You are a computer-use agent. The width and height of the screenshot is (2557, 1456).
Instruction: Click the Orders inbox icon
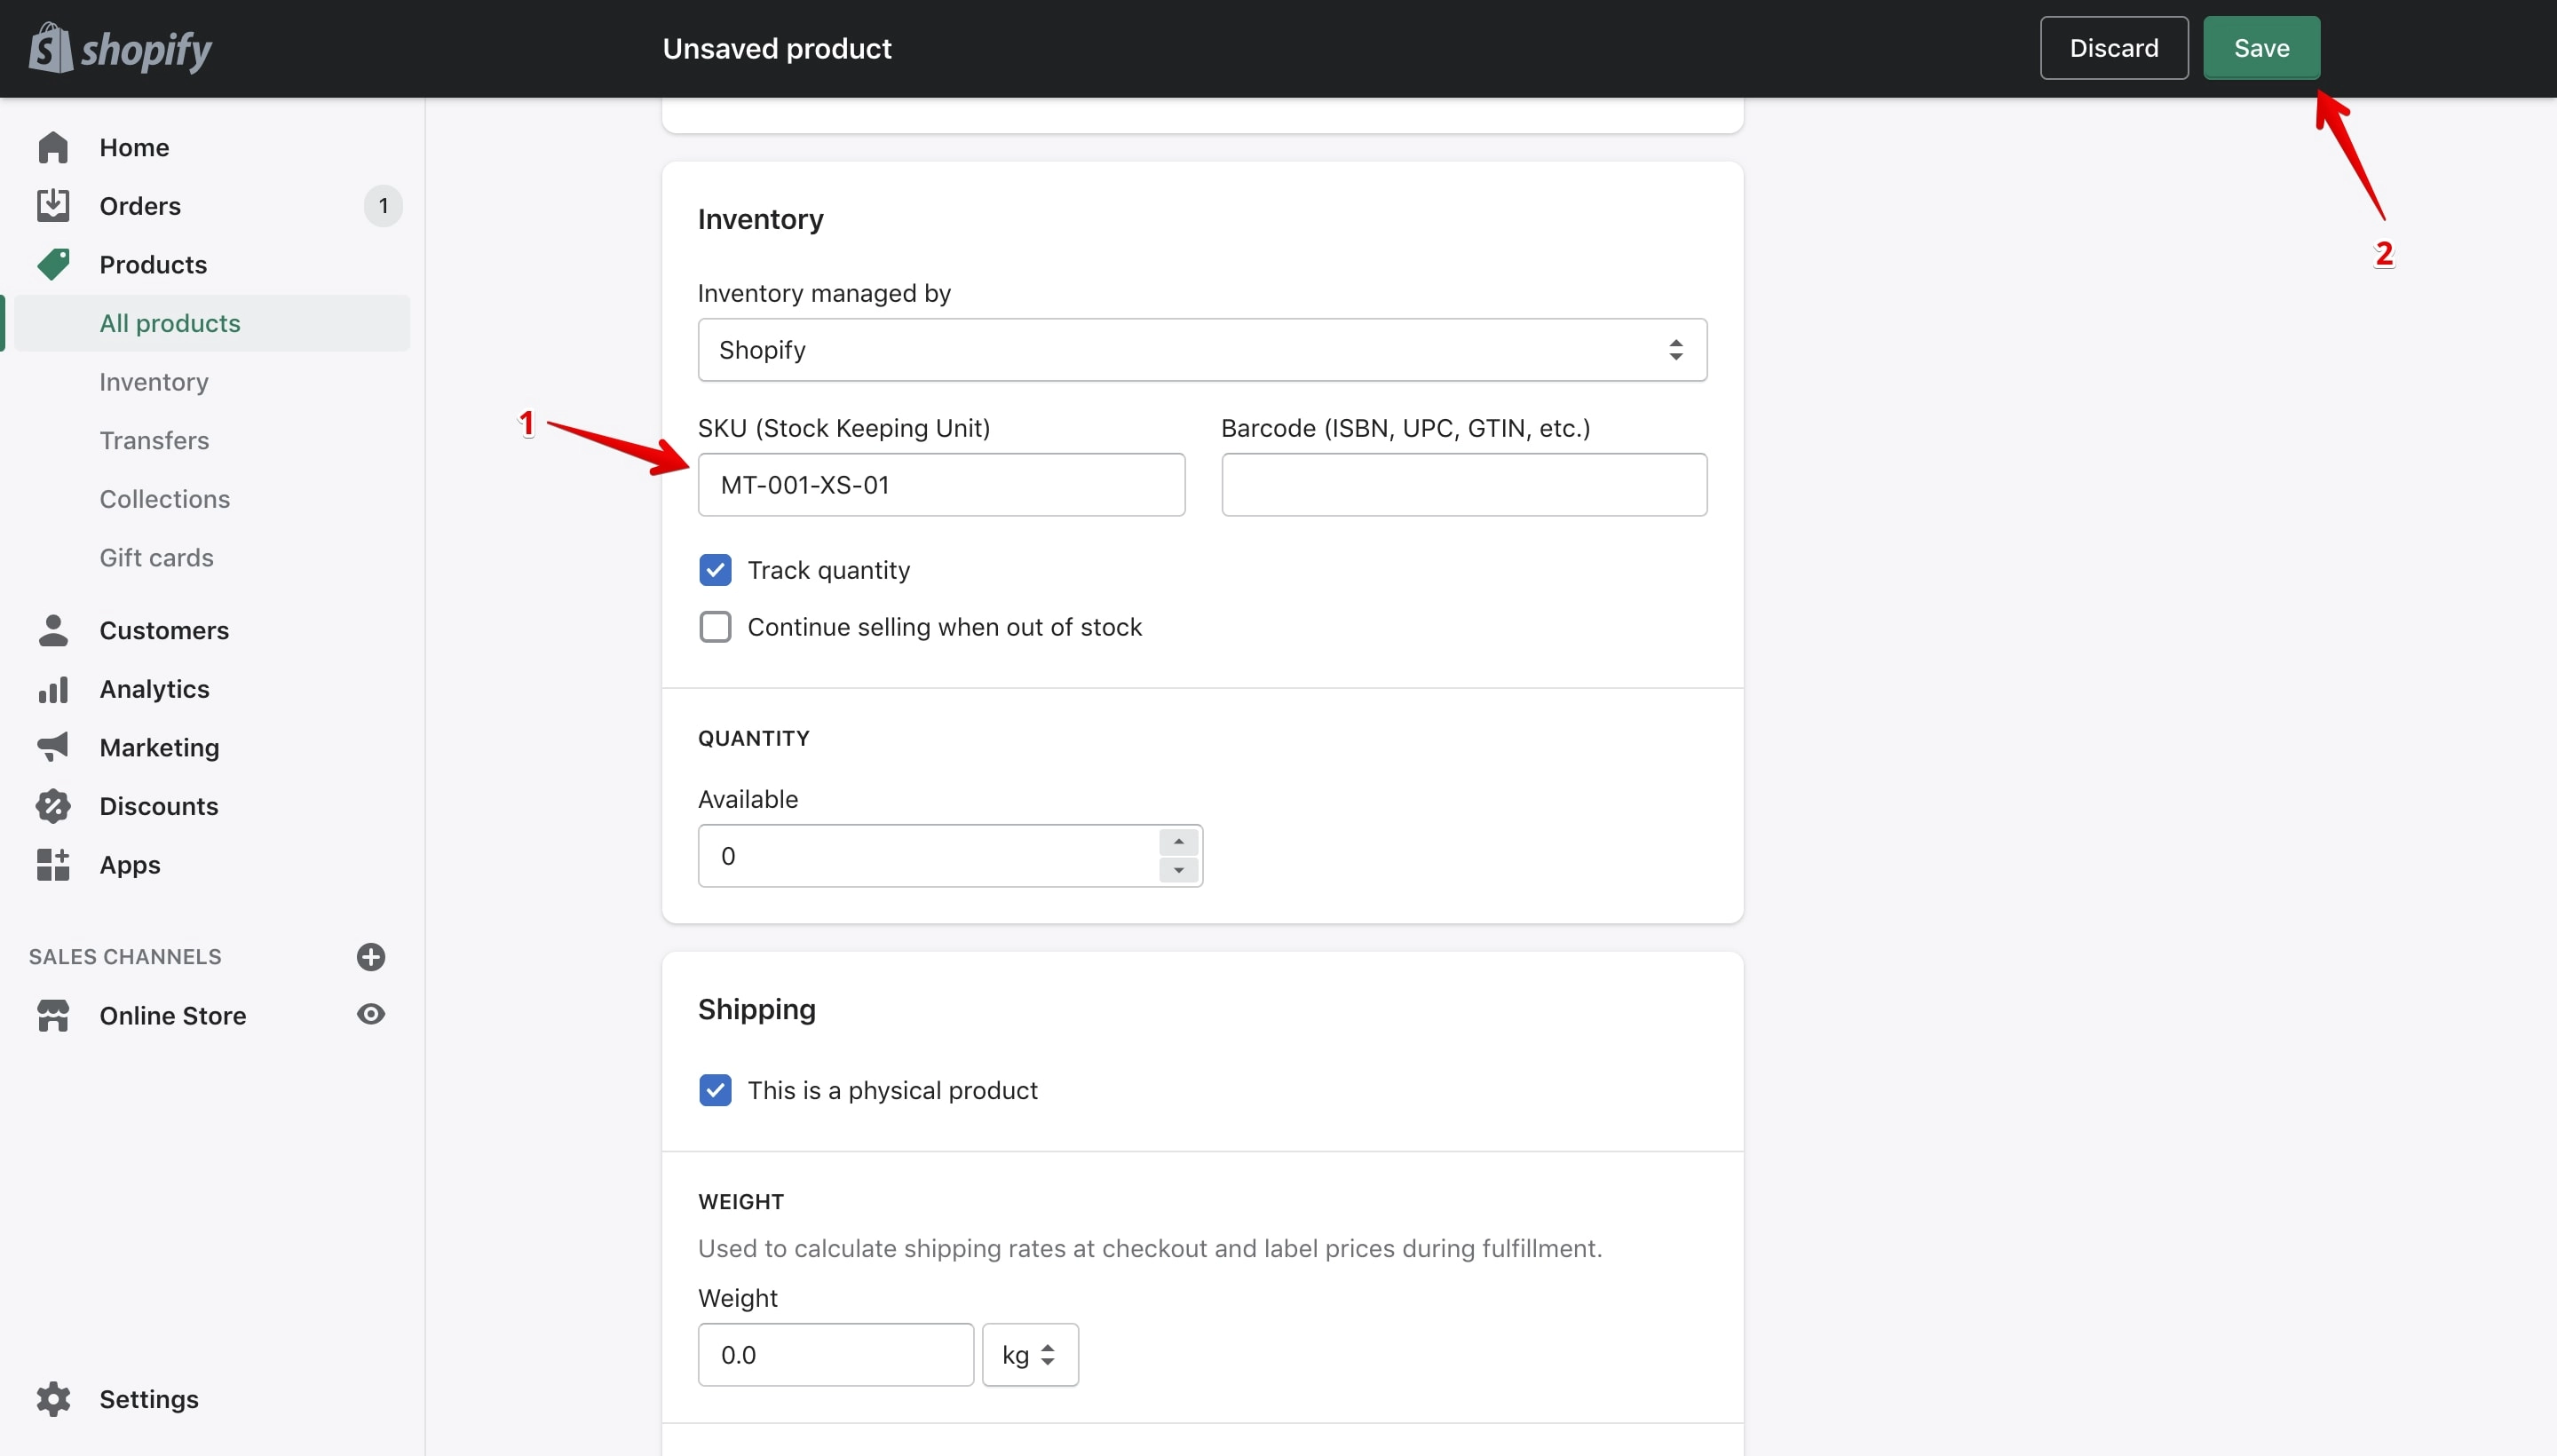pos(53,205)
